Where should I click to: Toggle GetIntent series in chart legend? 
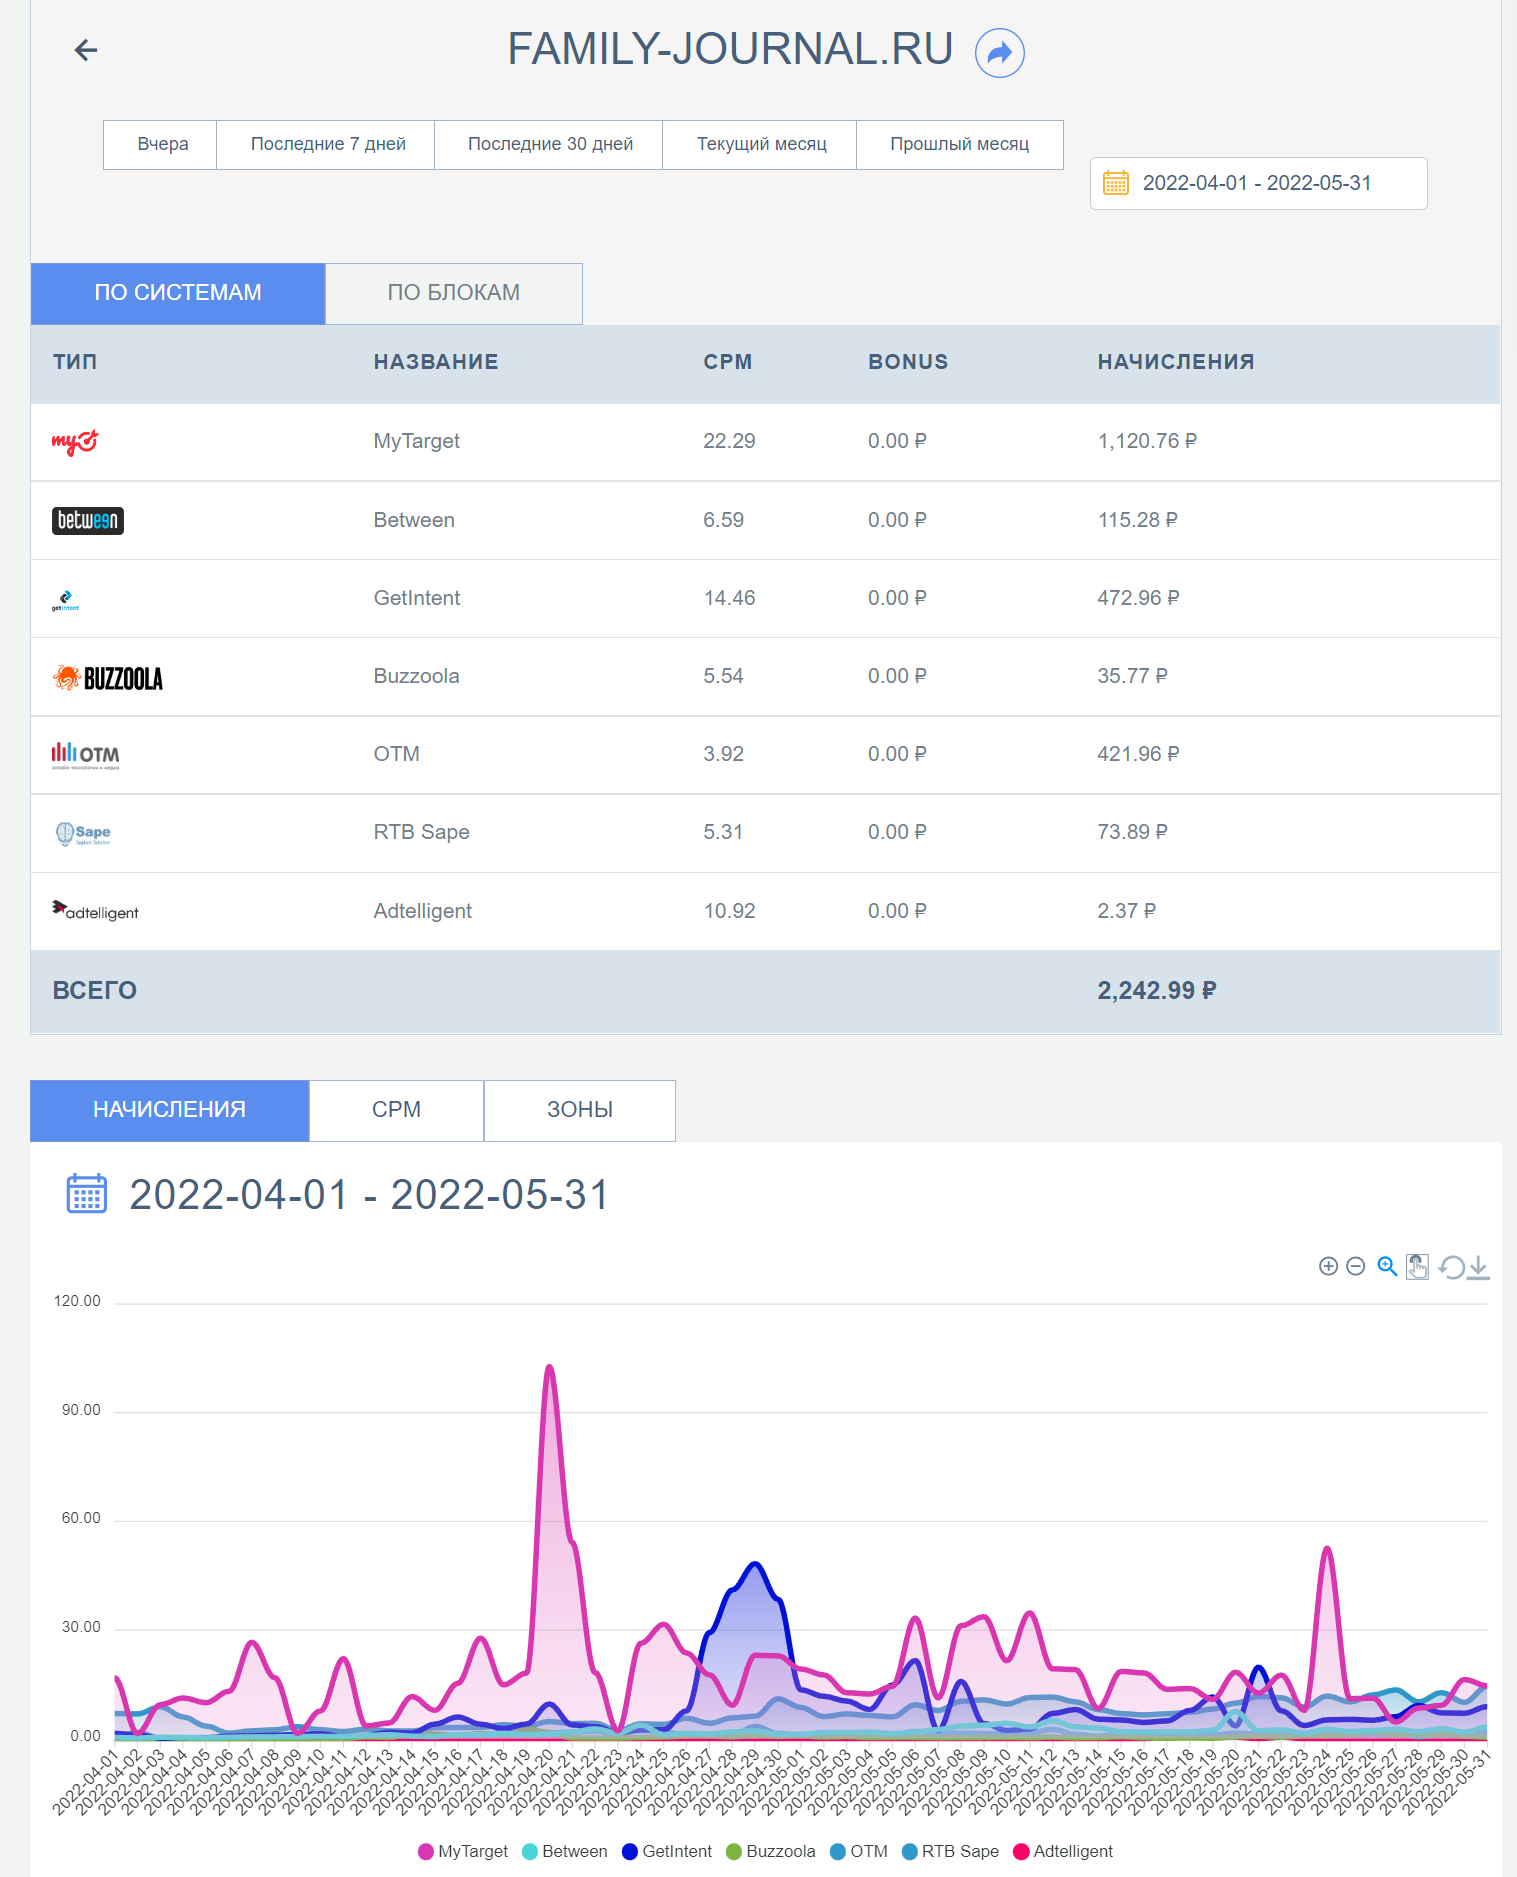[x=667, y=1852]
